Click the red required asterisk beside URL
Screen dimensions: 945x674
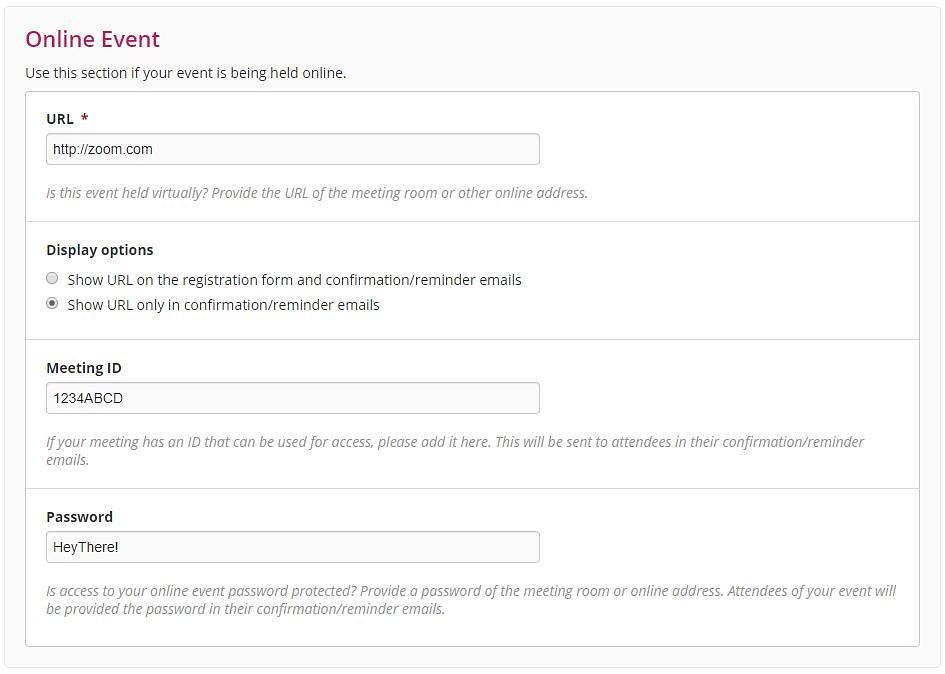coord(84,117)
